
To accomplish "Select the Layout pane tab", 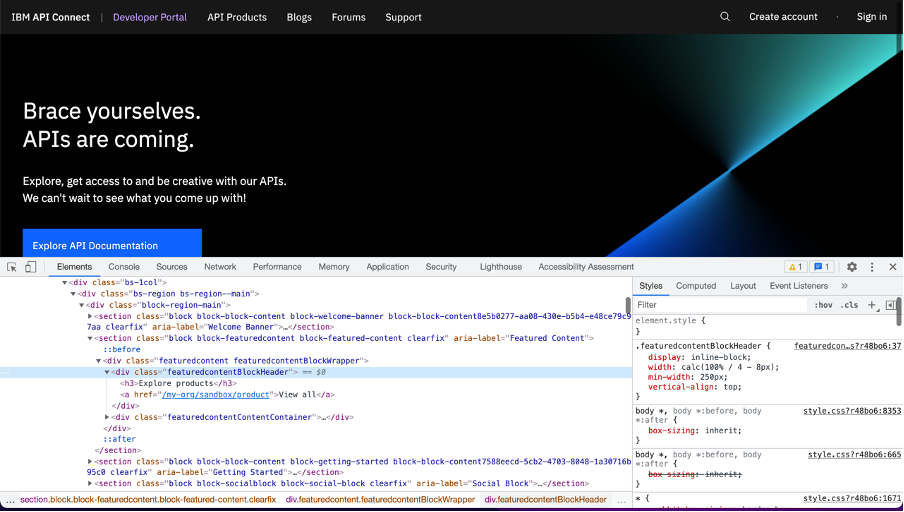I will click(743, 286).
